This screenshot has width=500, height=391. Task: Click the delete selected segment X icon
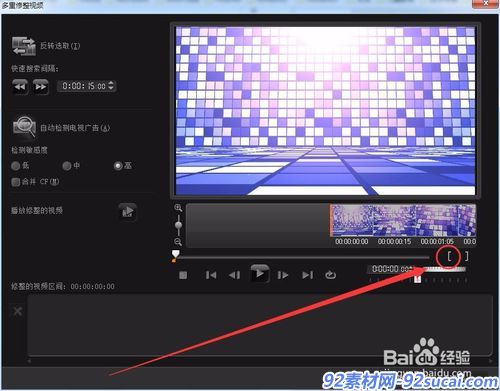click(17, 311)
